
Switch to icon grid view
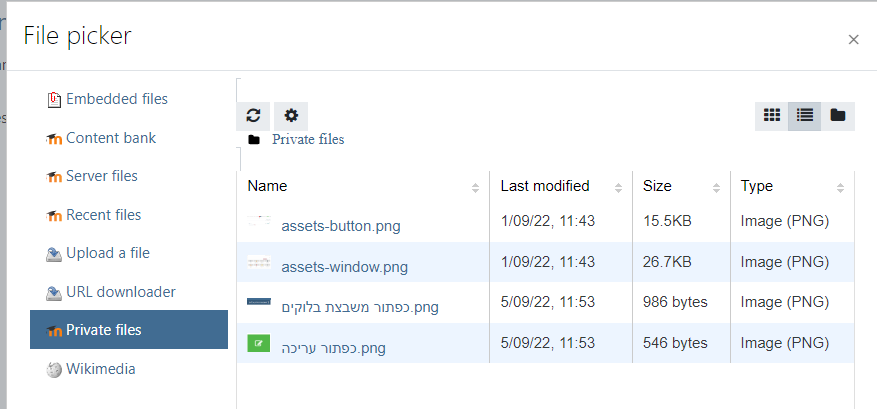(x=771, y=115)
